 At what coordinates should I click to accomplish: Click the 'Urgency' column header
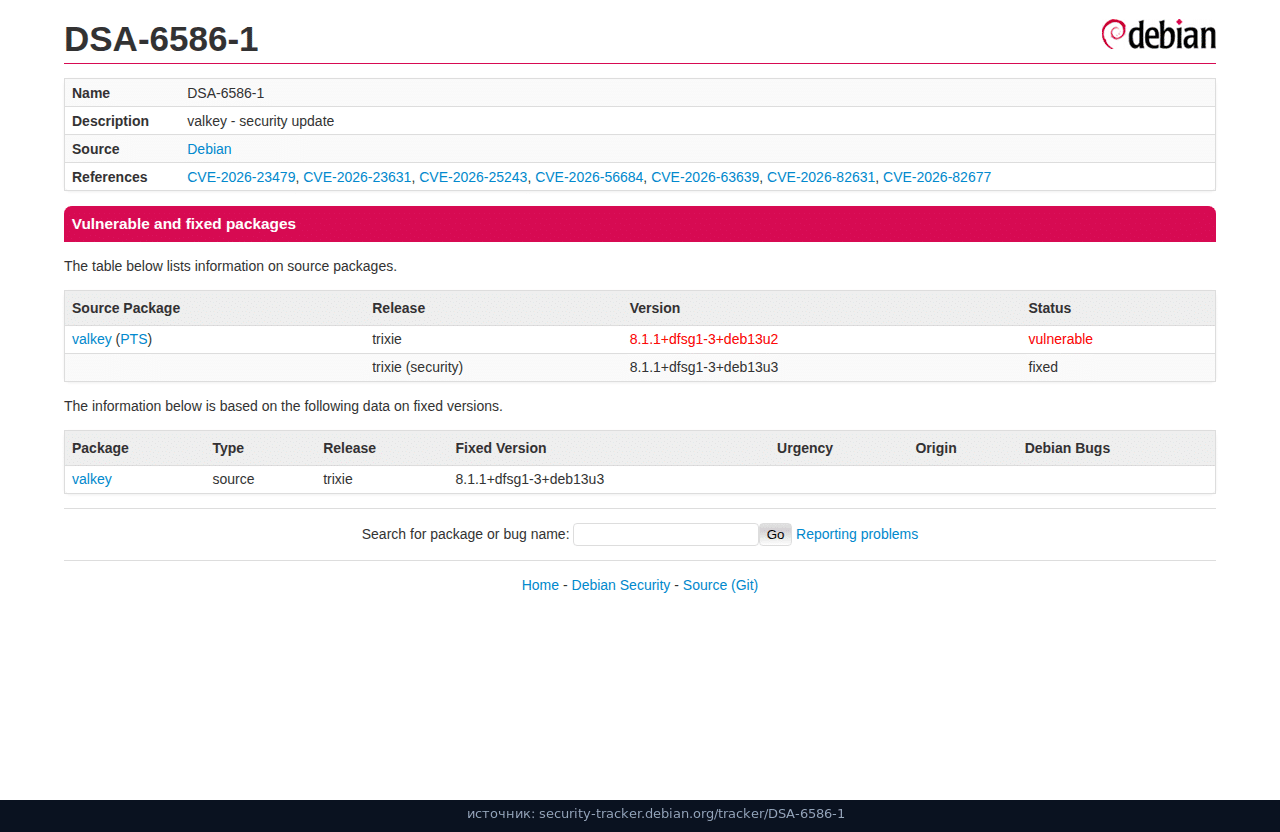[805, 448]
